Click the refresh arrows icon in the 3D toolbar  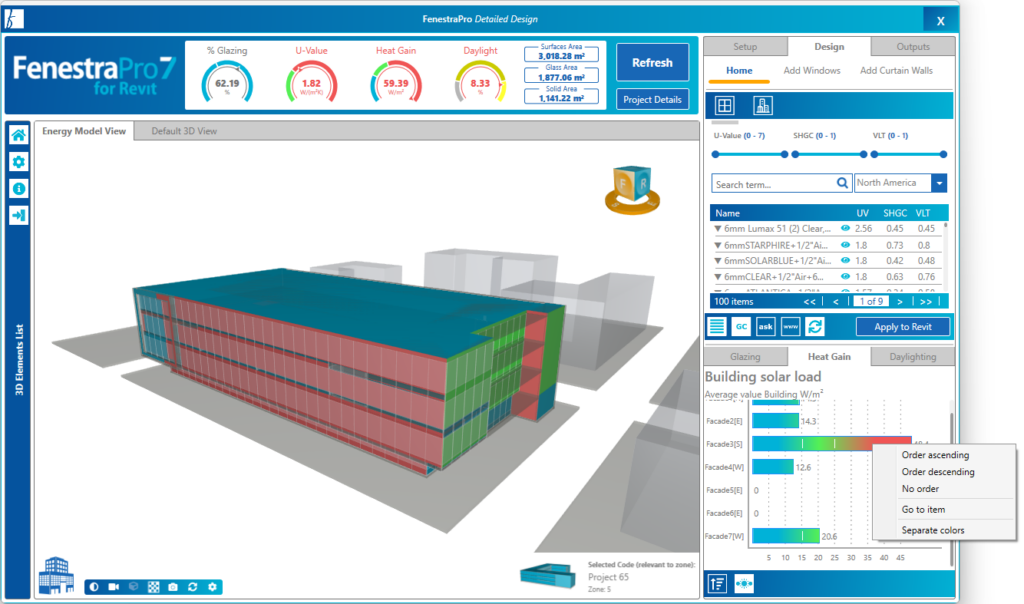click(x=193, y=587)
